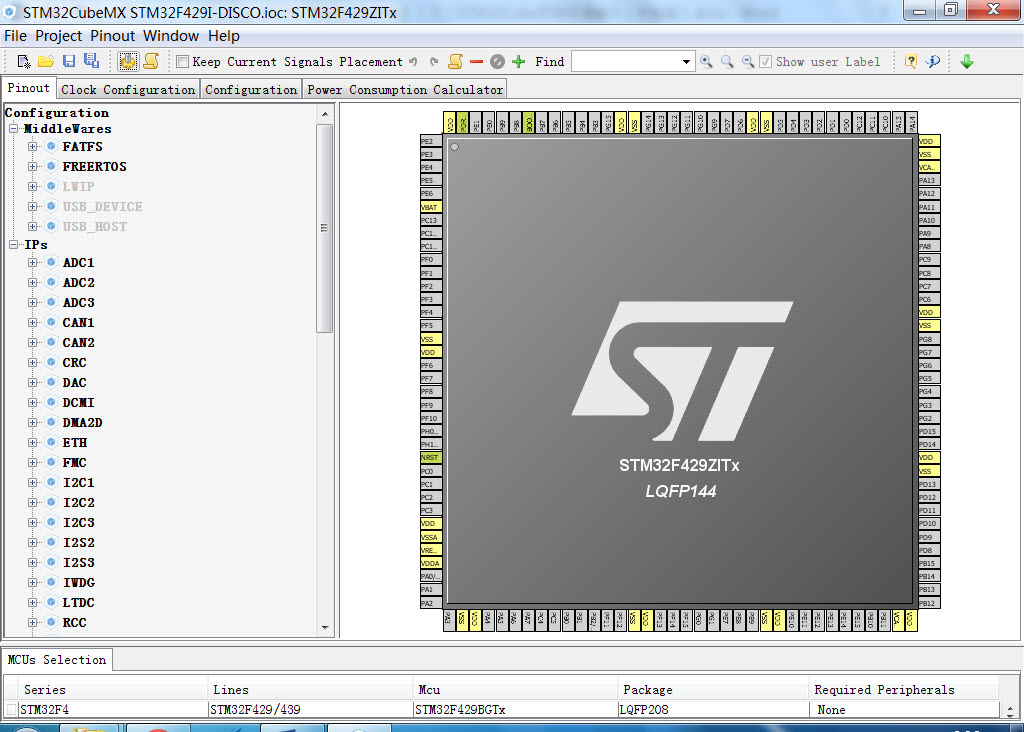Click the Undo arrow in the toolbar
This screenshot has height=732, width=1024.
pos(413,61)
